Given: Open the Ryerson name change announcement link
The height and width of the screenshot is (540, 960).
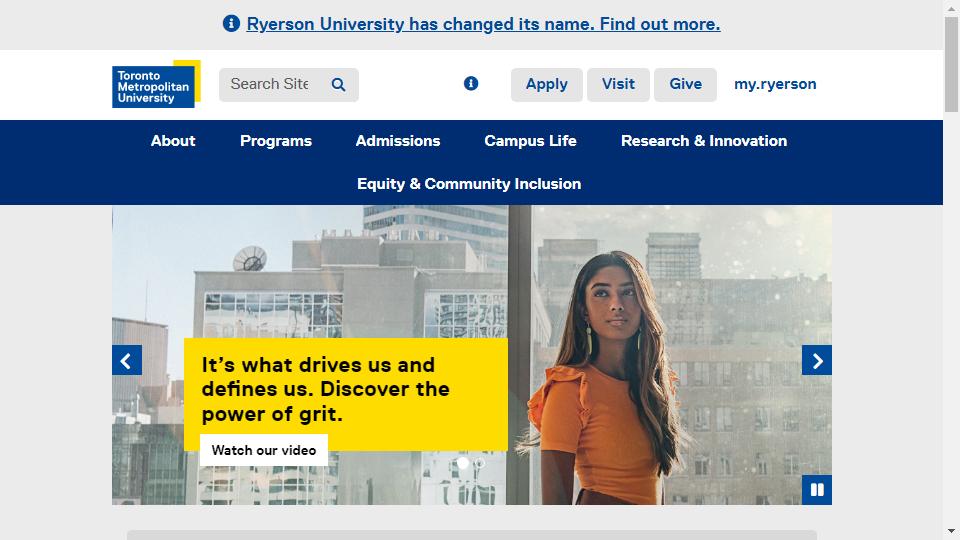Looking at the screenshot, I should (x=483, y=24).
